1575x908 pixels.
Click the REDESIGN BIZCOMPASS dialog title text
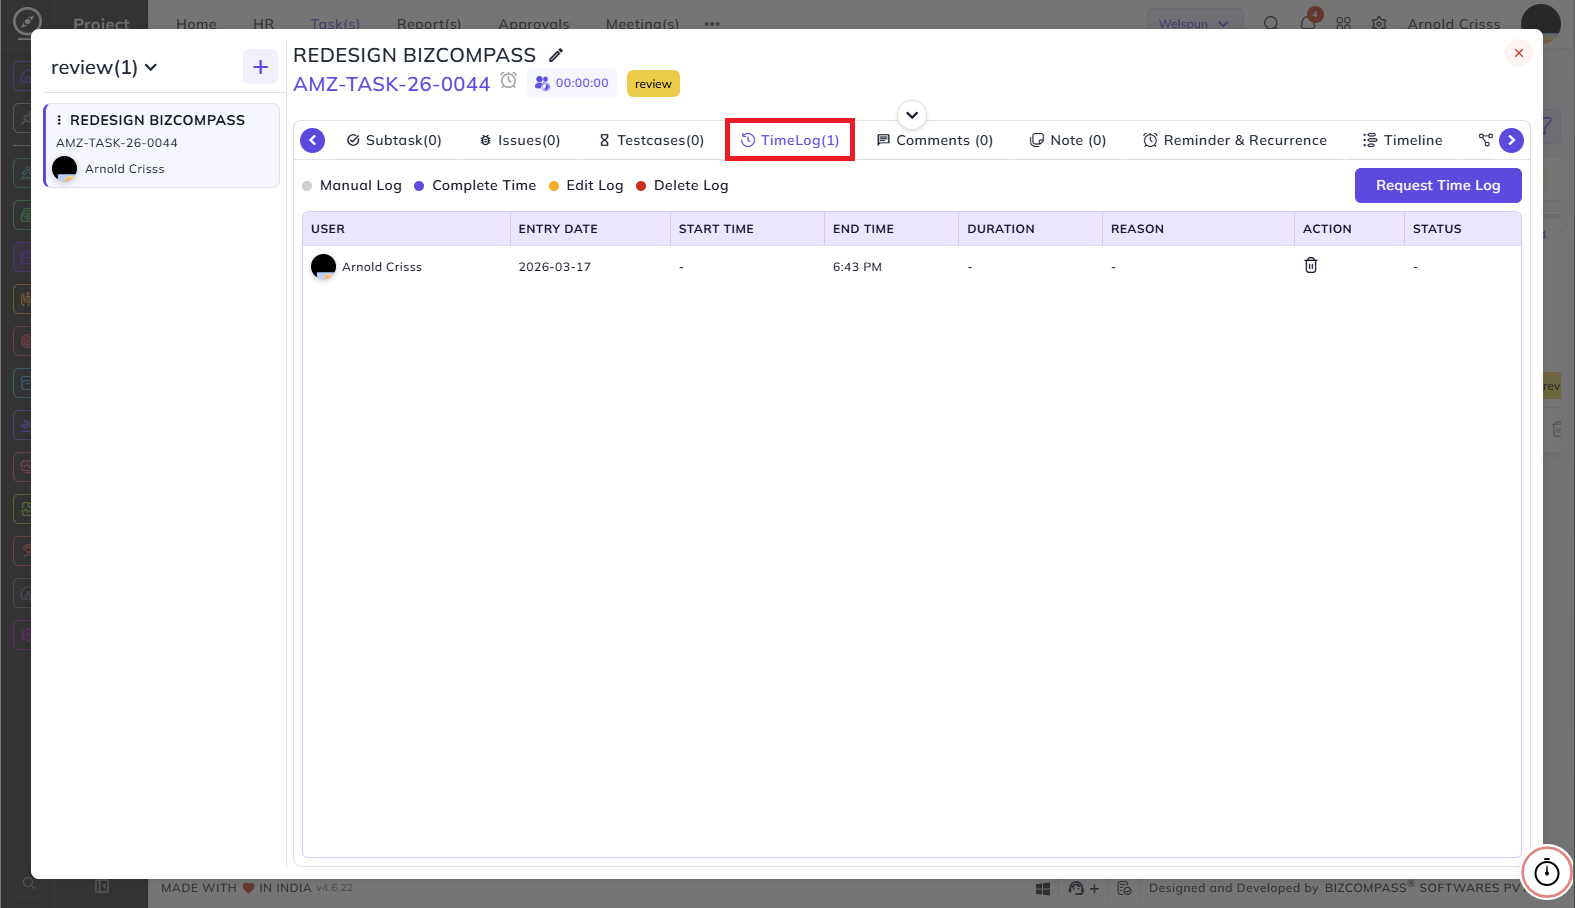415,55
